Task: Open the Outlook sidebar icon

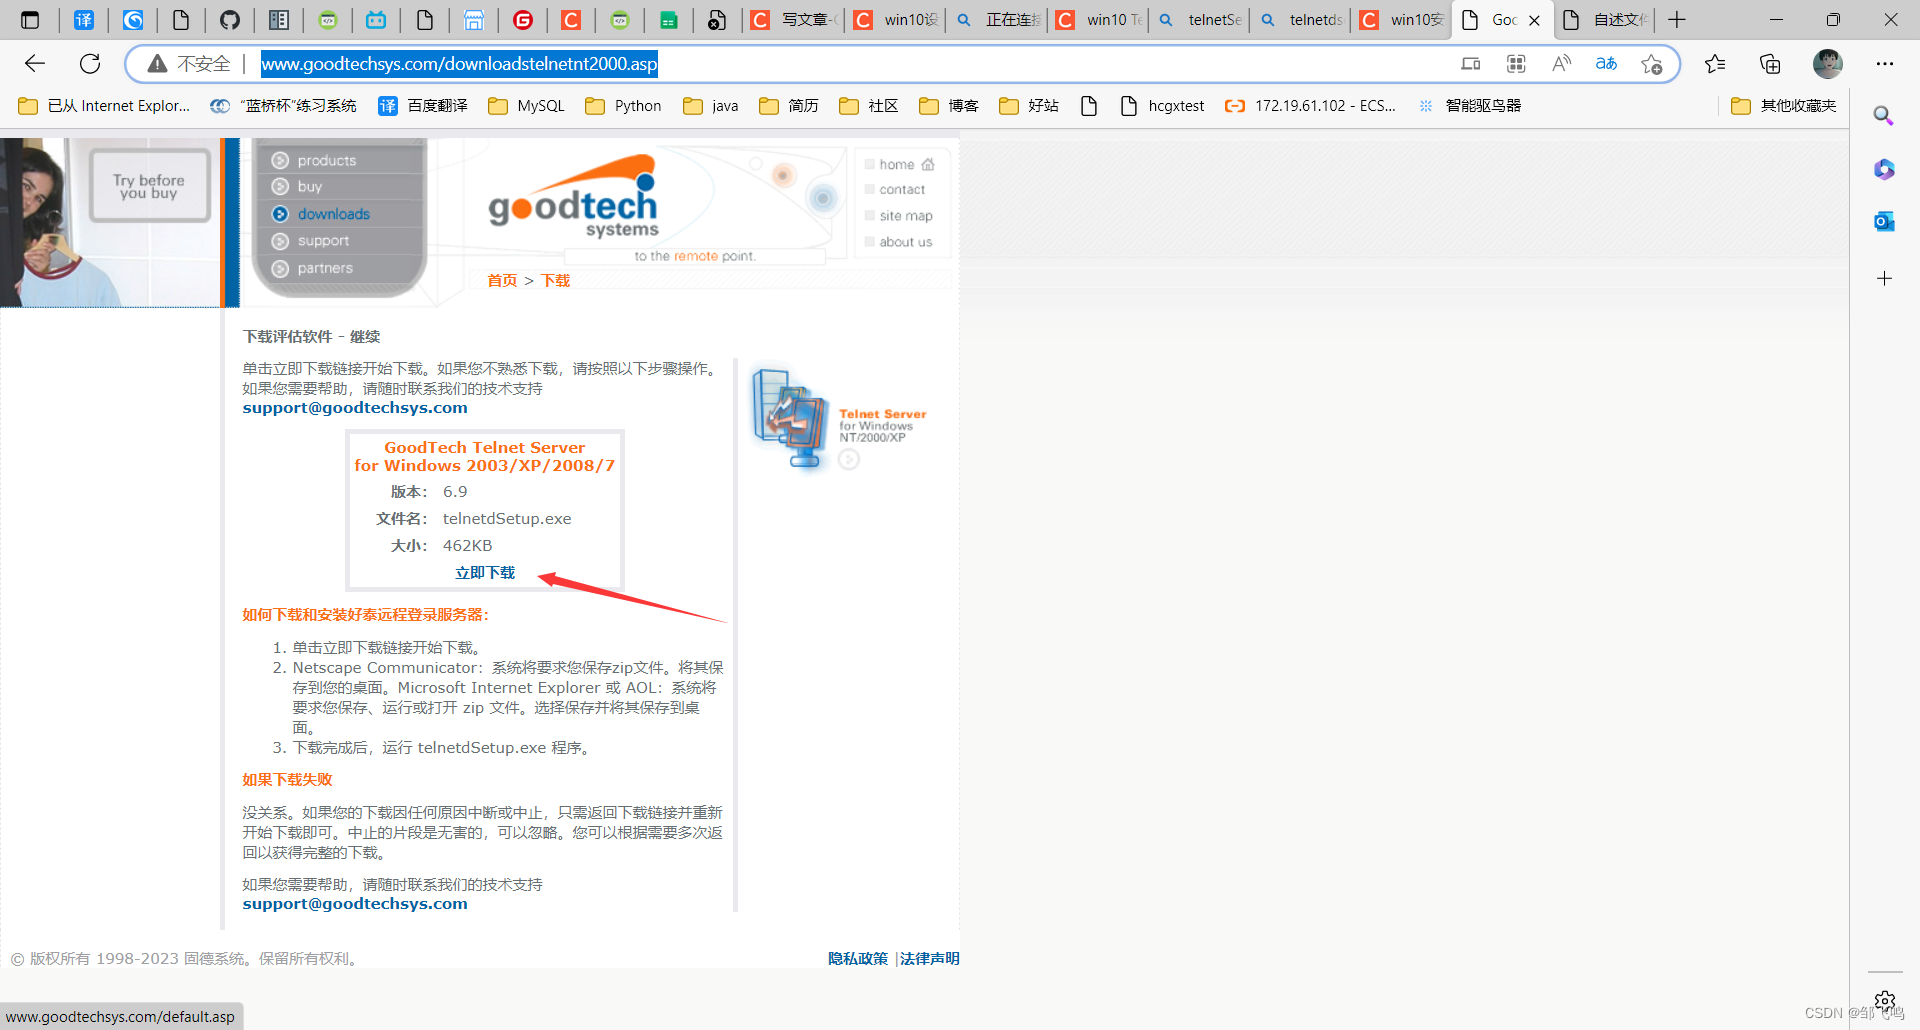Action: tap(1884, 221)
